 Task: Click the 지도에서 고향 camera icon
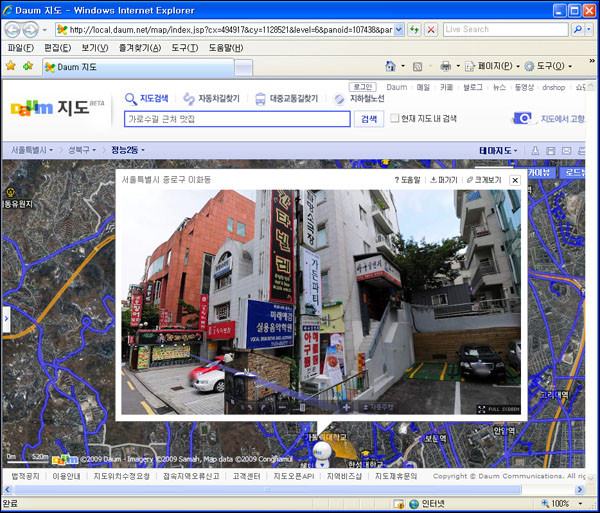tap(522, 119)
